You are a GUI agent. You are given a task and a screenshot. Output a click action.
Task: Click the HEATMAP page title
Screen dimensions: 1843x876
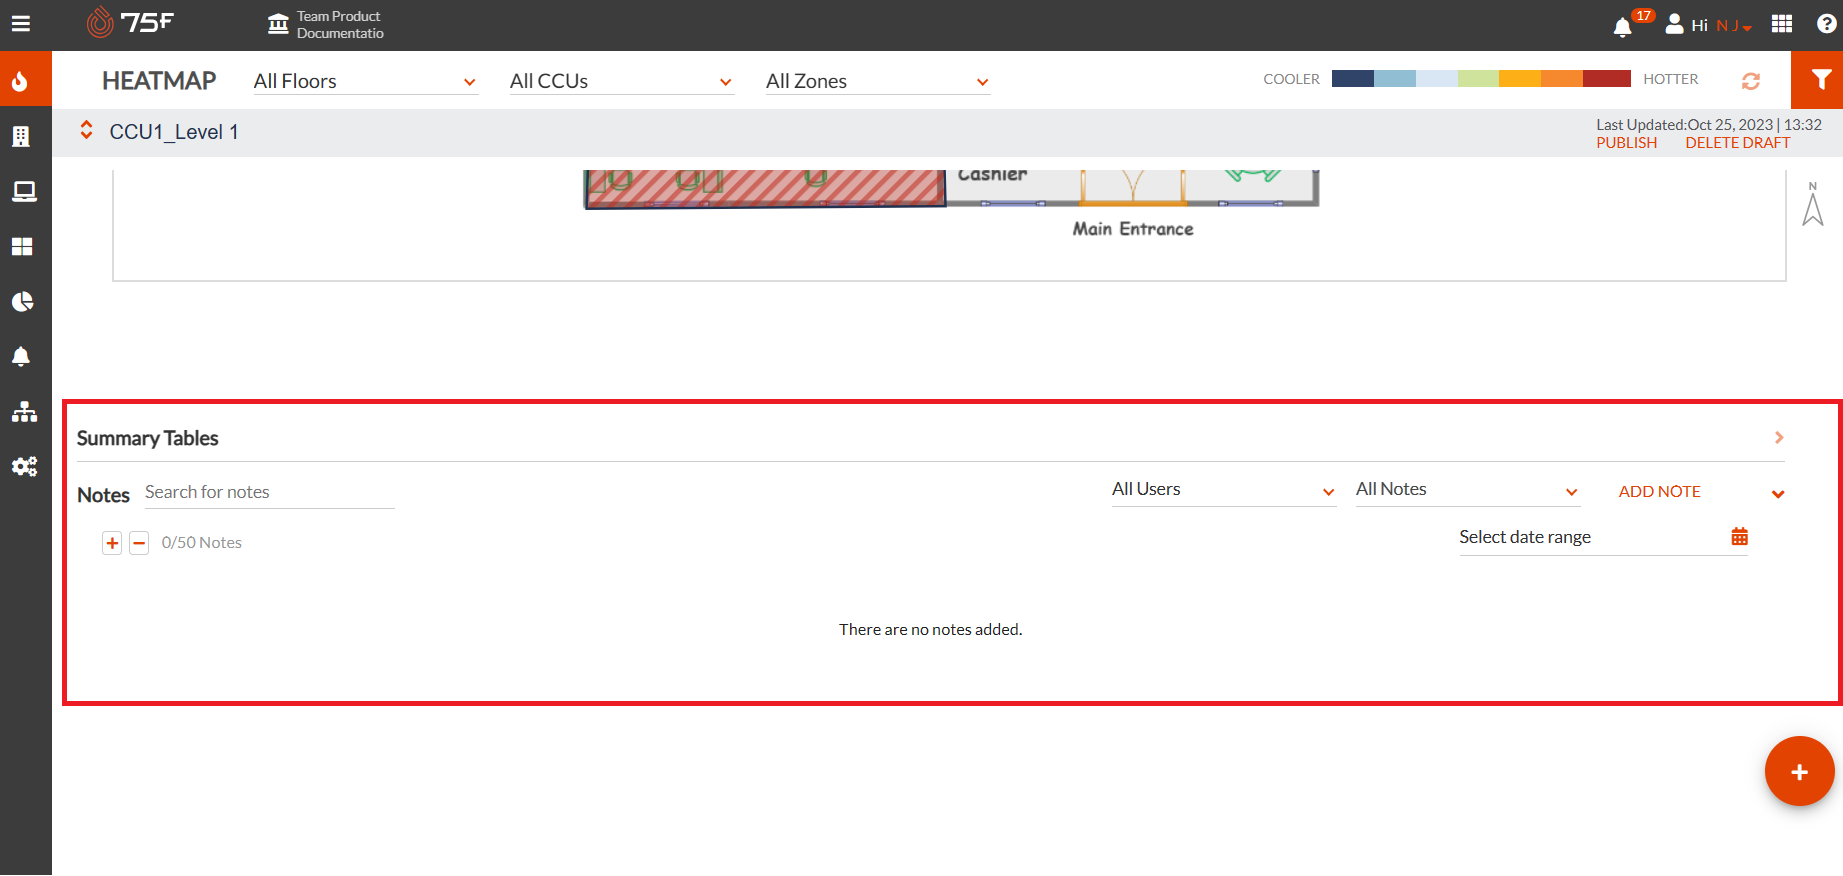[159, 81]
